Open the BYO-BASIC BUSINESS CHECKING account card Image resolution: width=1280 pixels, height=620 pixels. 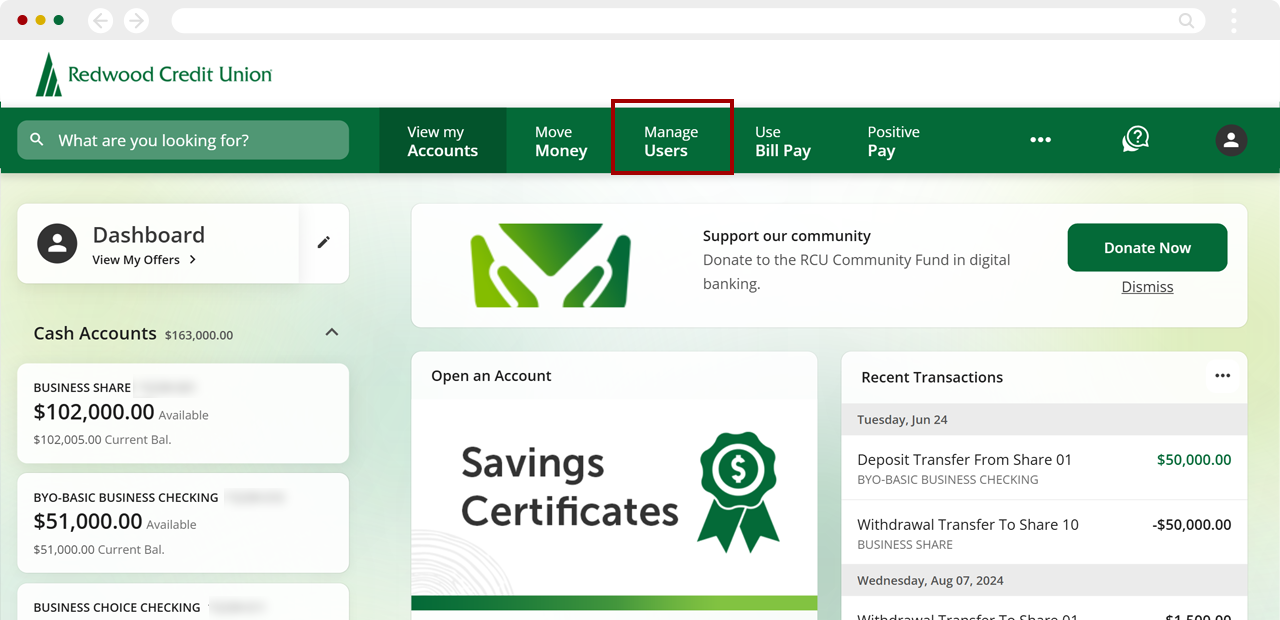[x=183, y=523]
